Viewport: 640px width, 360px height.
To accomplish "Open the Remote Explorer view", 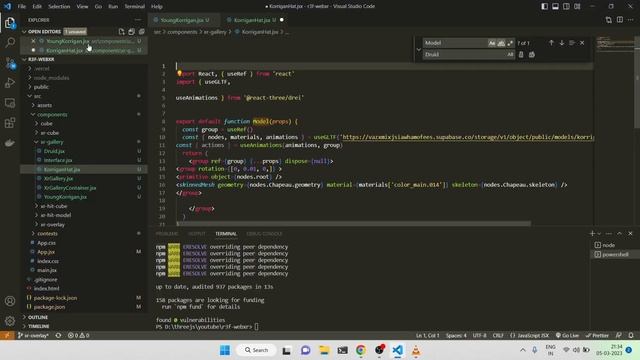I will click(10, 103).
